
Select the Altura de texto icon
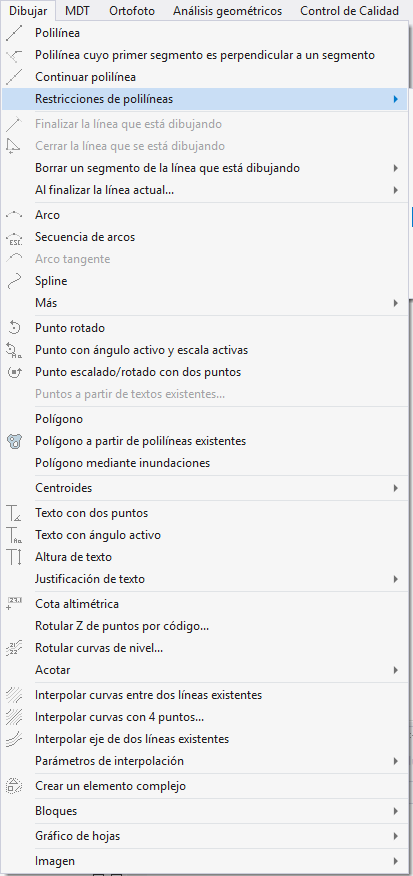click(x=14, y=557)
